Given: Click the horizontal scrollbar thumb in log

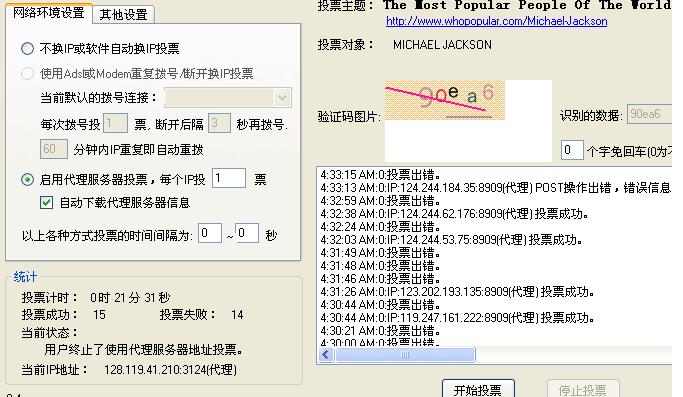Looking at the screenshot, I should pyautogui.click(x=405, y=355).
